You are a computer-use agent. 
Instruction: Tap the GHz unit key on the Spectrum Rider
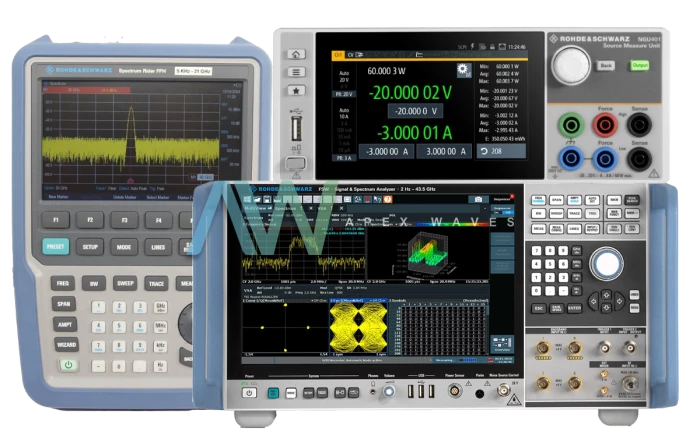point(161,307)
